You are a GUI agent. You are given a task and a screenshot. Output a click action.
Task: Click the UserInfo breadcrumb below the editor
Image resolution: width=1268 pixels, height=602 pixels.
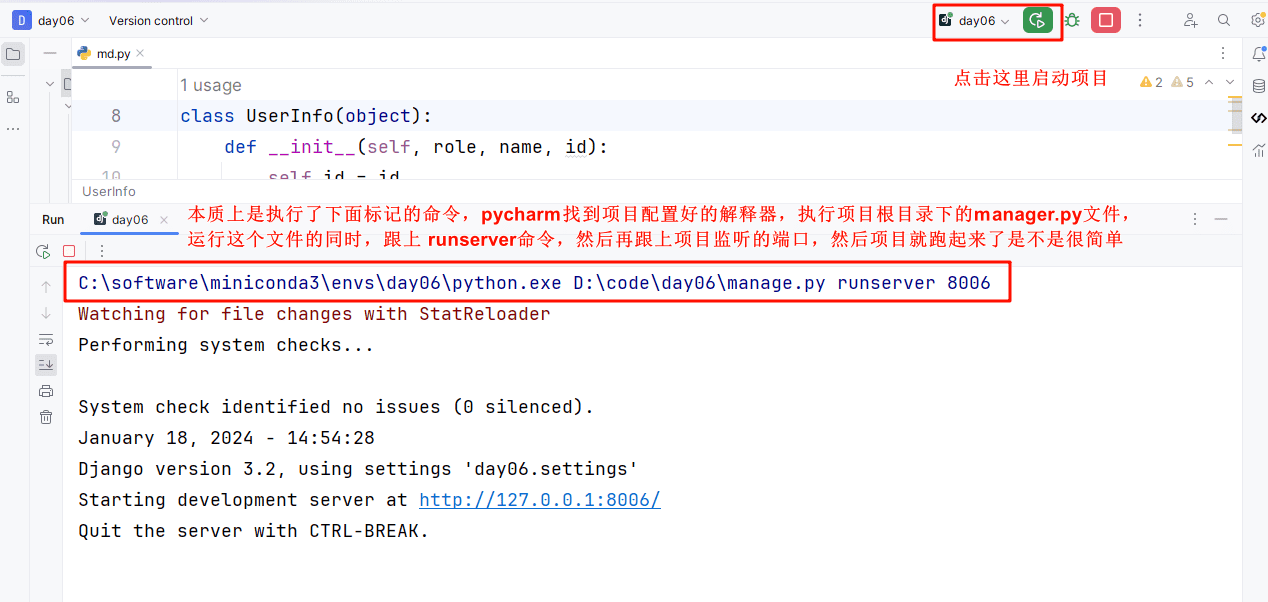pos(109,191)
